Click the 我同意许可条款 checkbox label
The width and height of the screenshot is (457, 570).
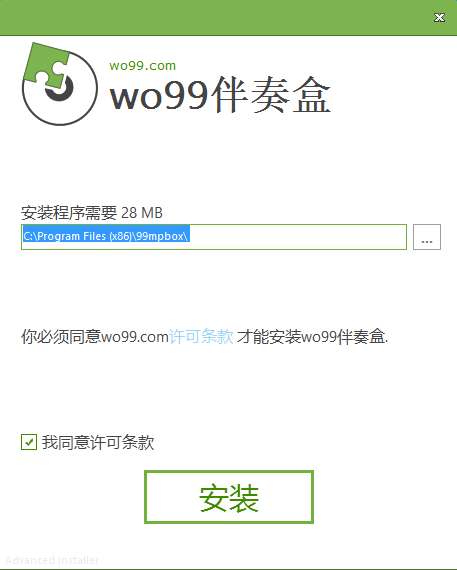click(x=98, y=442)
